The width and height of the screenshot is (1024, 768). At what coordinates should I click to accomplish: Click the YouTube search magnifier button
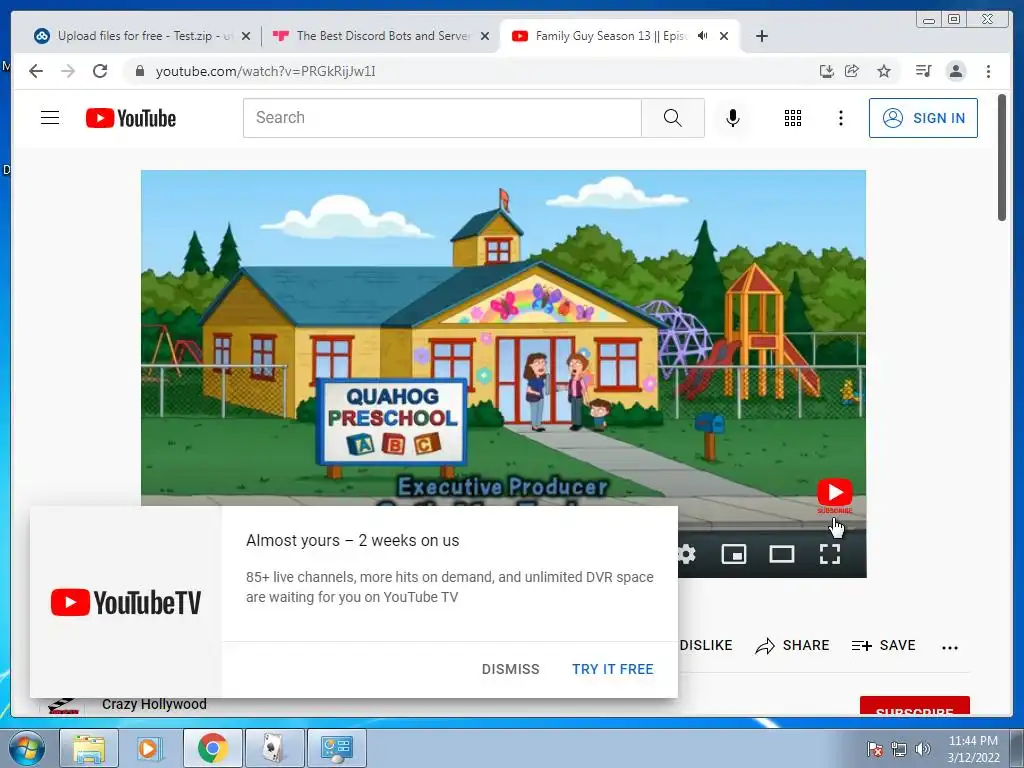673,118
